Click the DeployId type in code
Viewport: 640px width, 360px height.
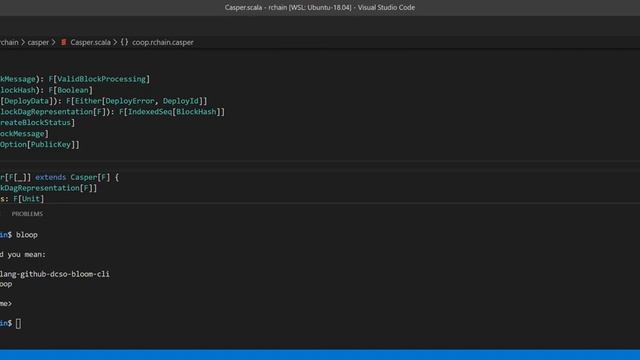tap(180, 101)
